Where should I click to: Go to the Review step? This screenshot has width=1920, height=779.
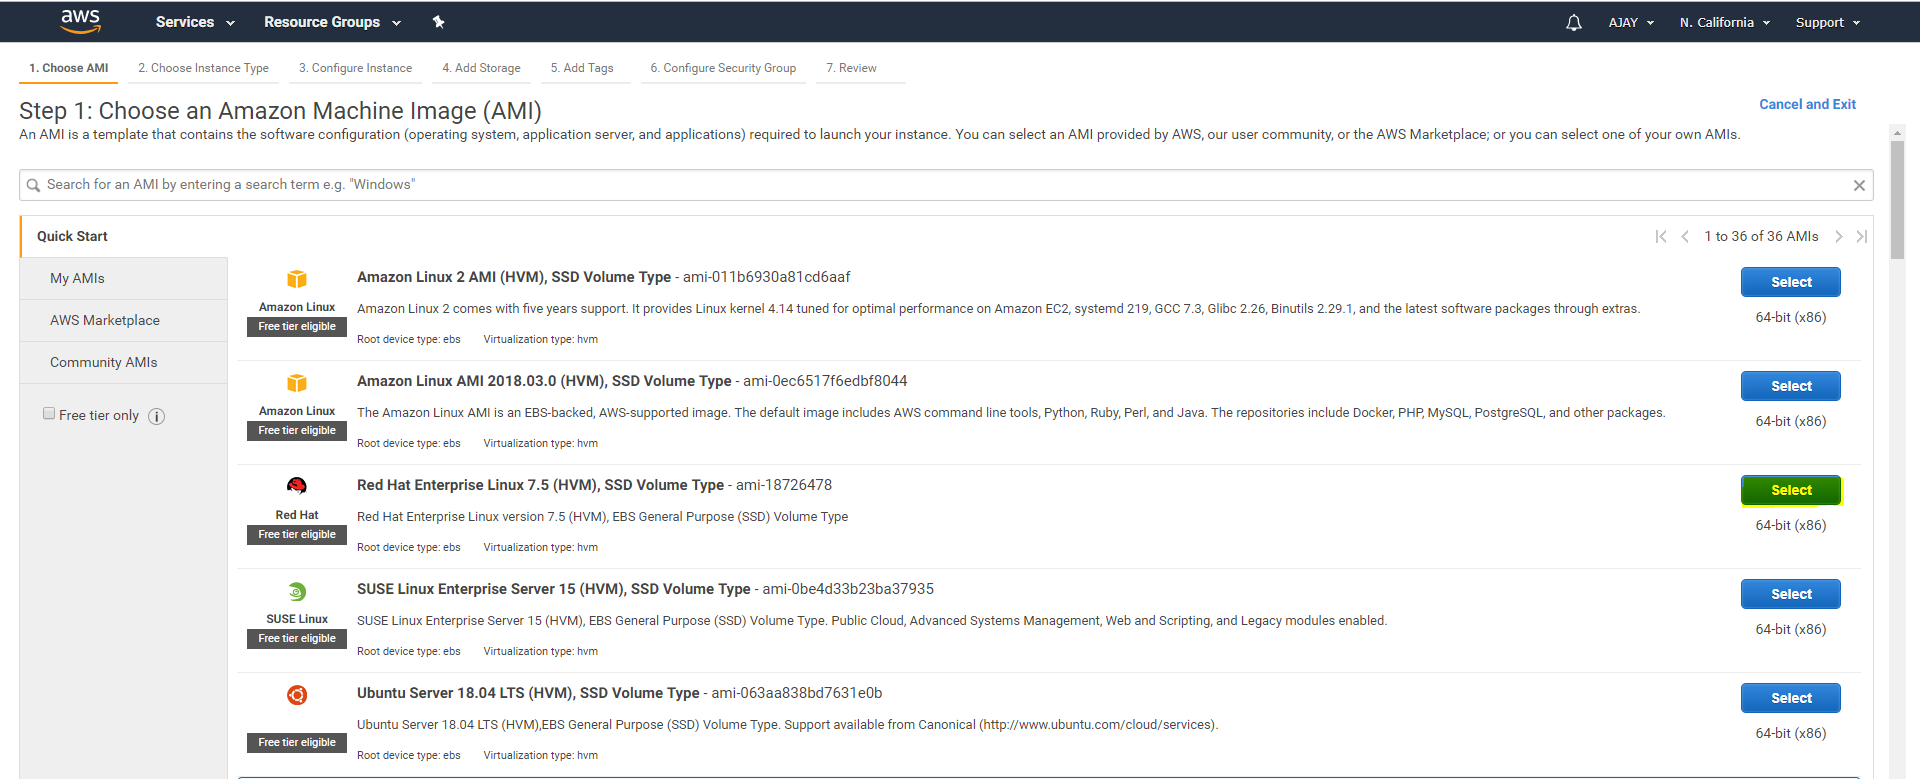[x=851, y=68]
